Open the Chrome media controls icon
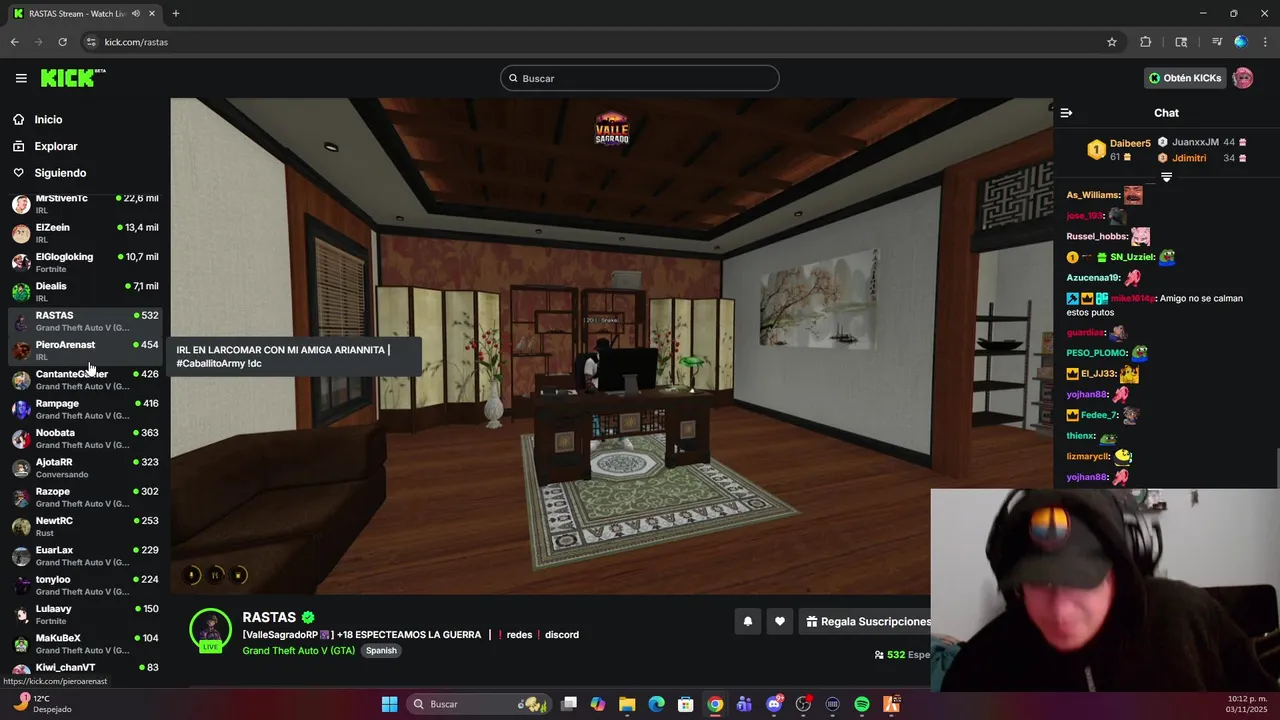Image resolution: width=1280 pixels, height=720 pixels. click(1216, 42)
